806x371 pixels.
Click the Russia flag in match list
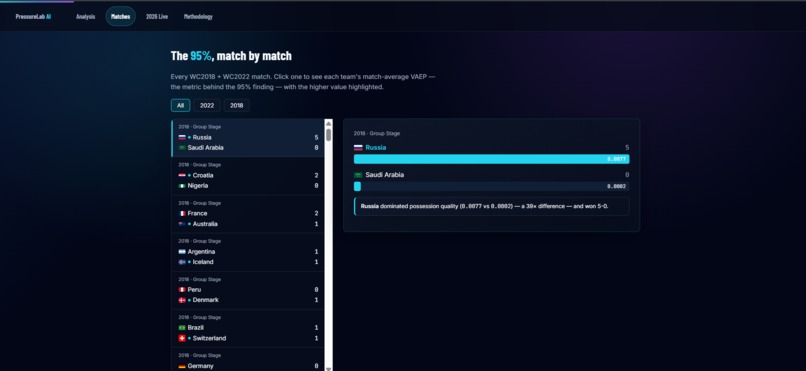[x=182, y=137]
